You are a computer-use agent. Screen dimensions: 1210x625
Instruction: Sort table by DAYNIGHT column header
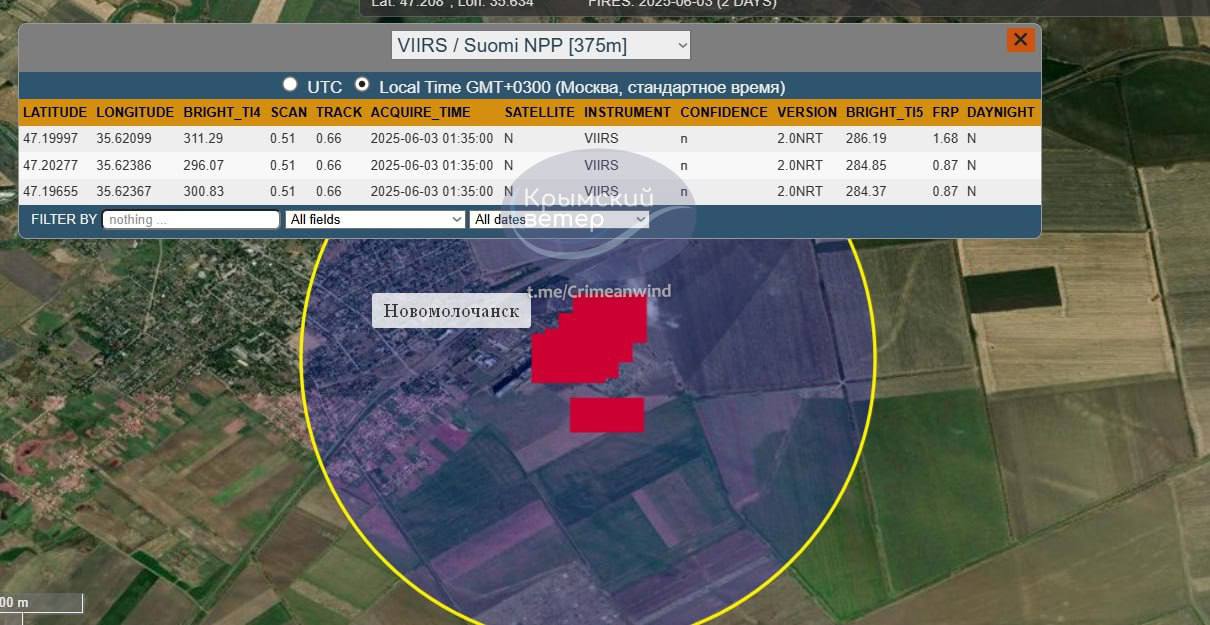[1000, 112]
